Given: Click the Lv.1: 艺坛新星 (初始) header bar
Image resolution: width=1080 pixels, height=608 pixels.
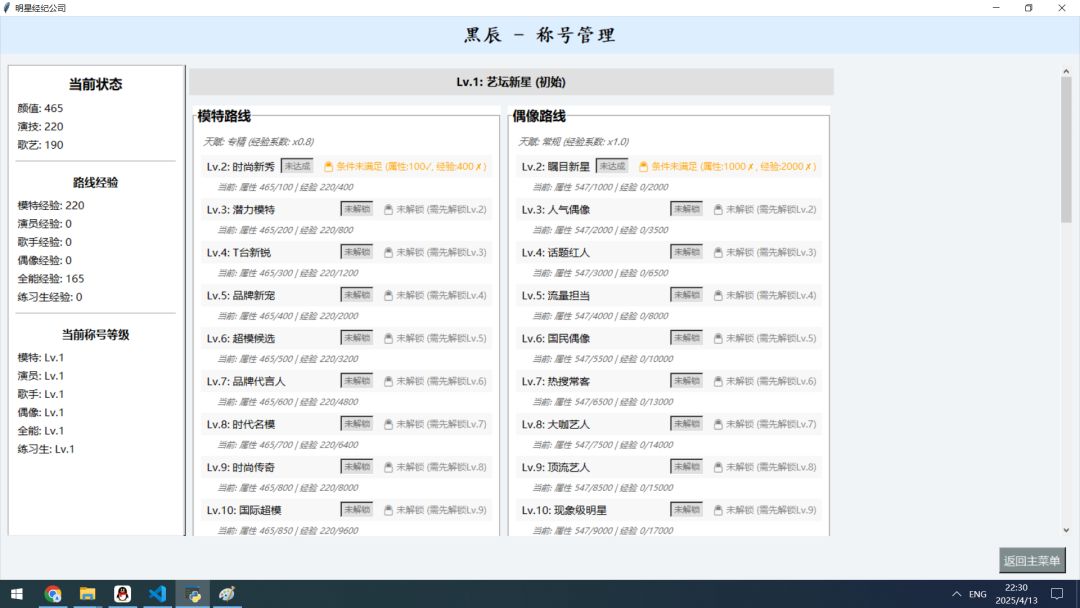Looking at the screenshot, I should click(x=511, y=82).
